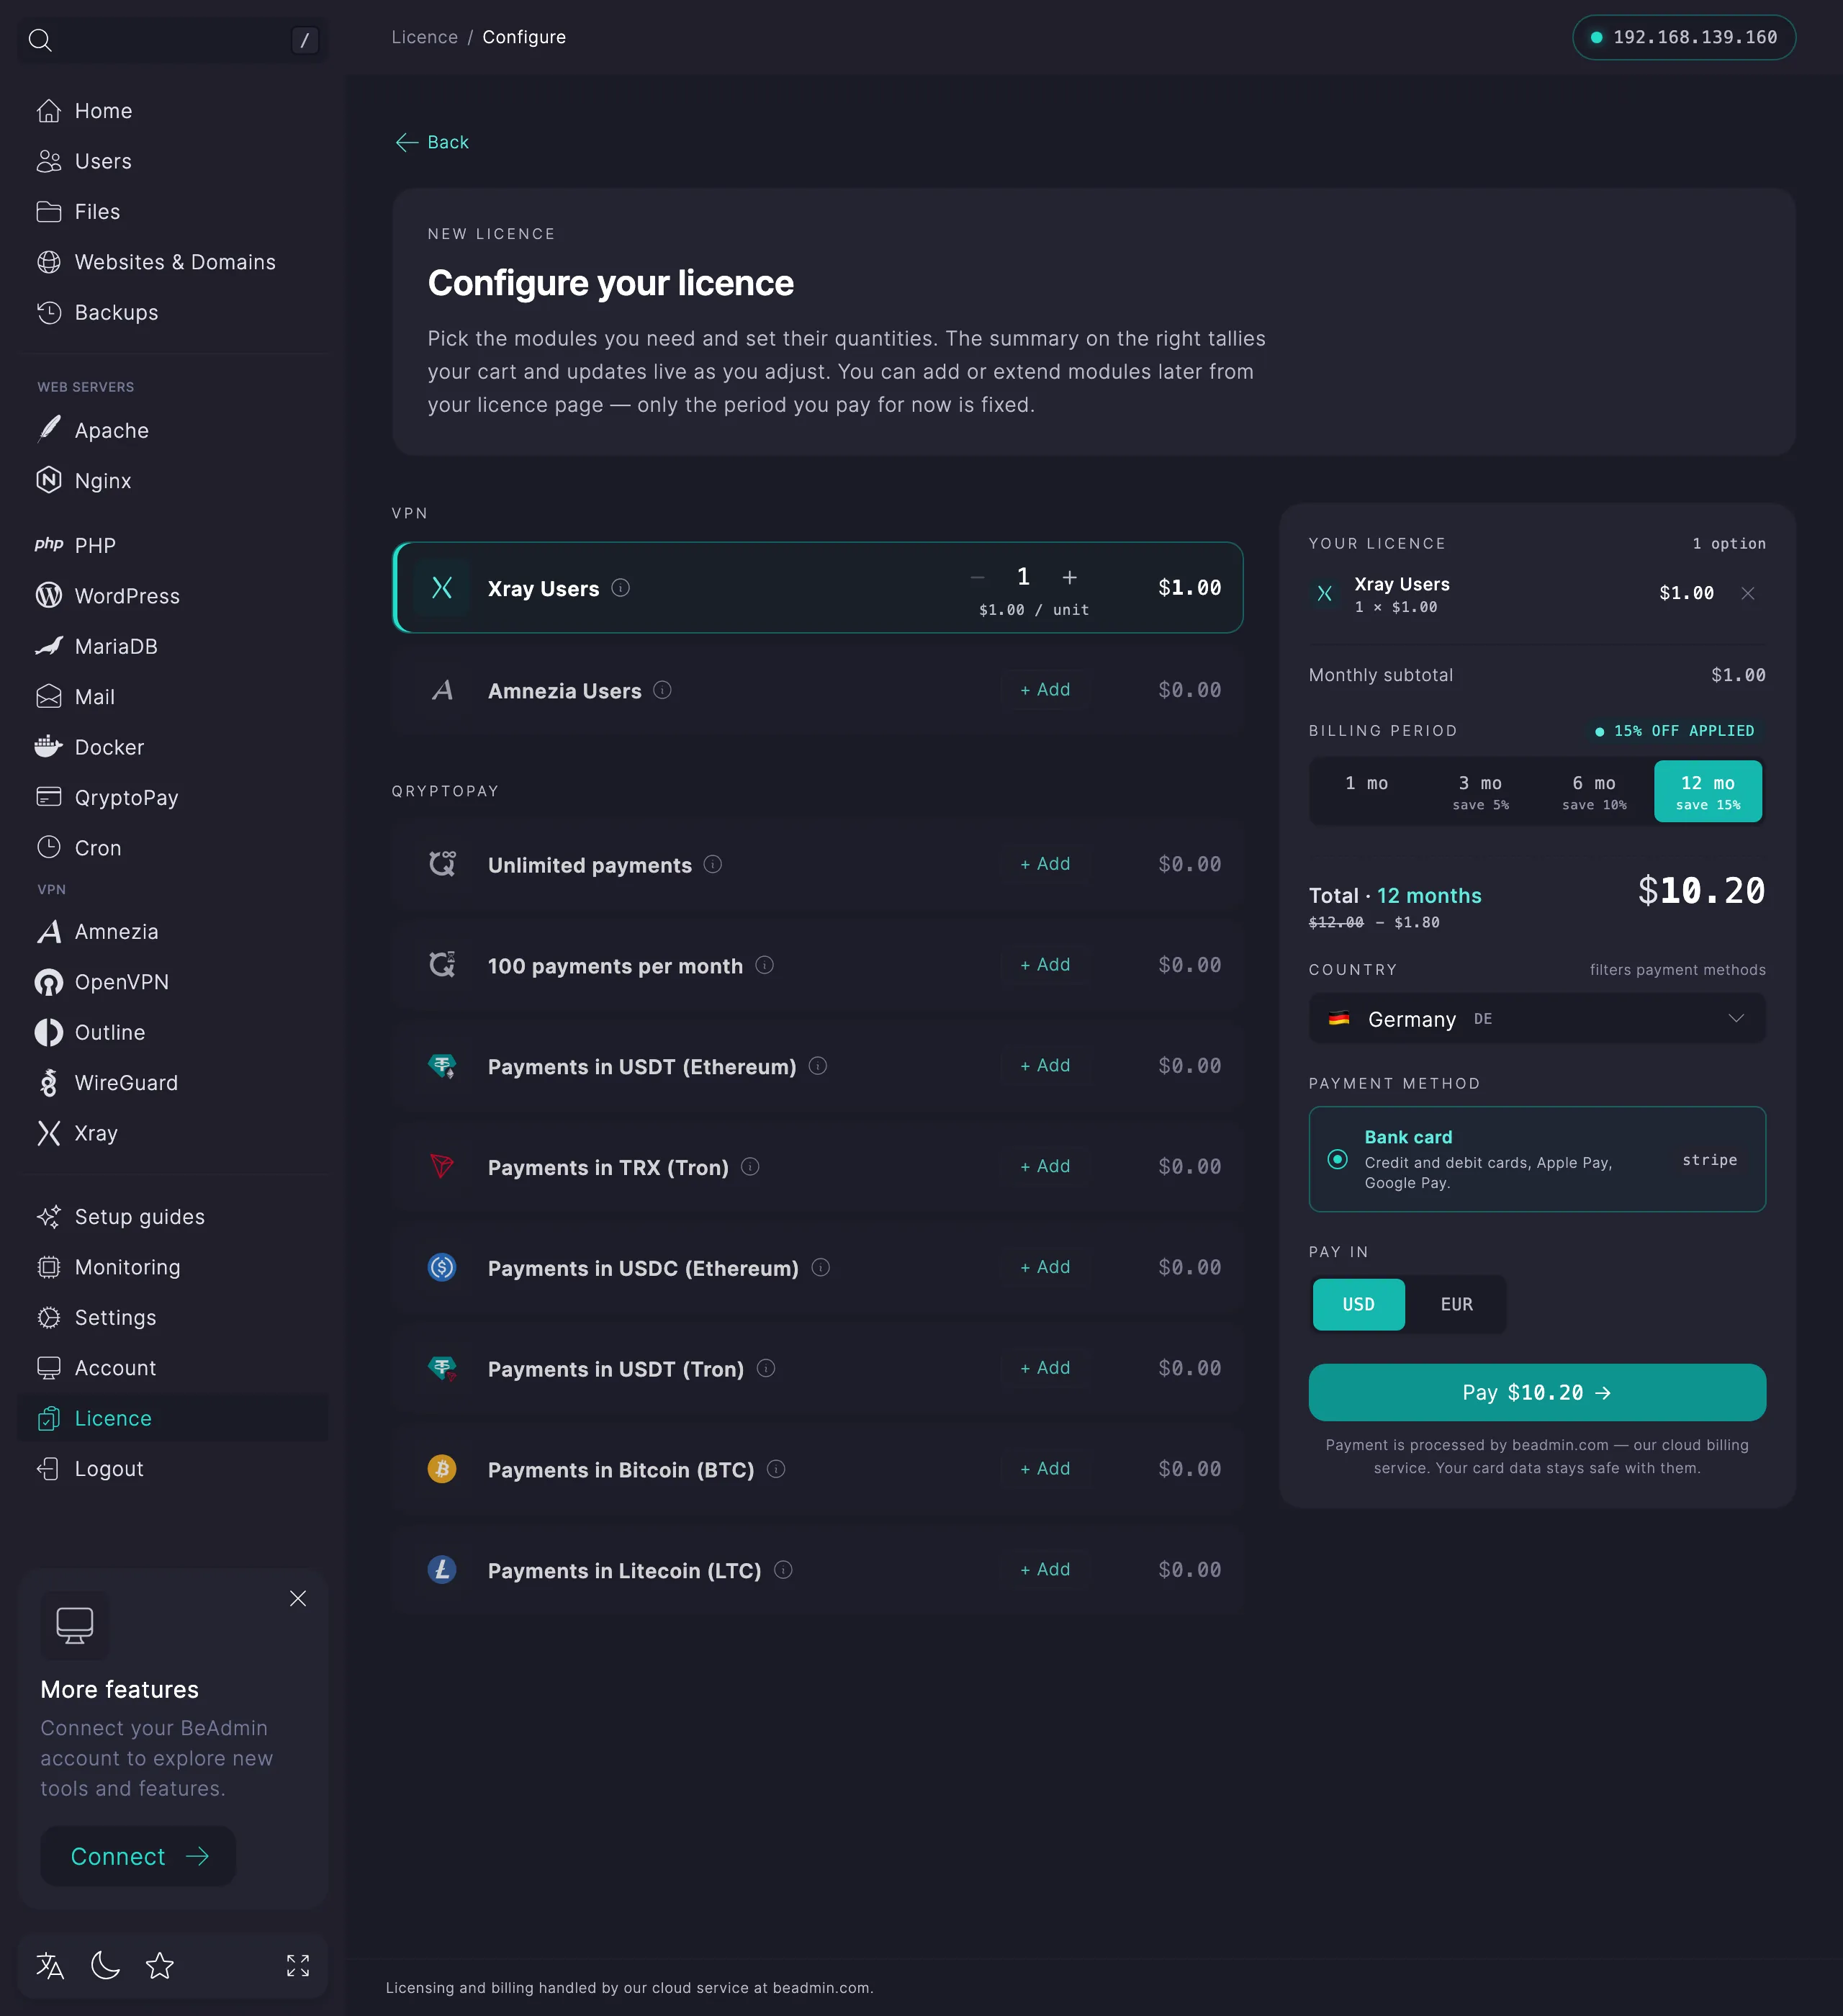Click the Amnezia Users A icon
Screen dimensions: 1843x2016
(x=442, y=690)
